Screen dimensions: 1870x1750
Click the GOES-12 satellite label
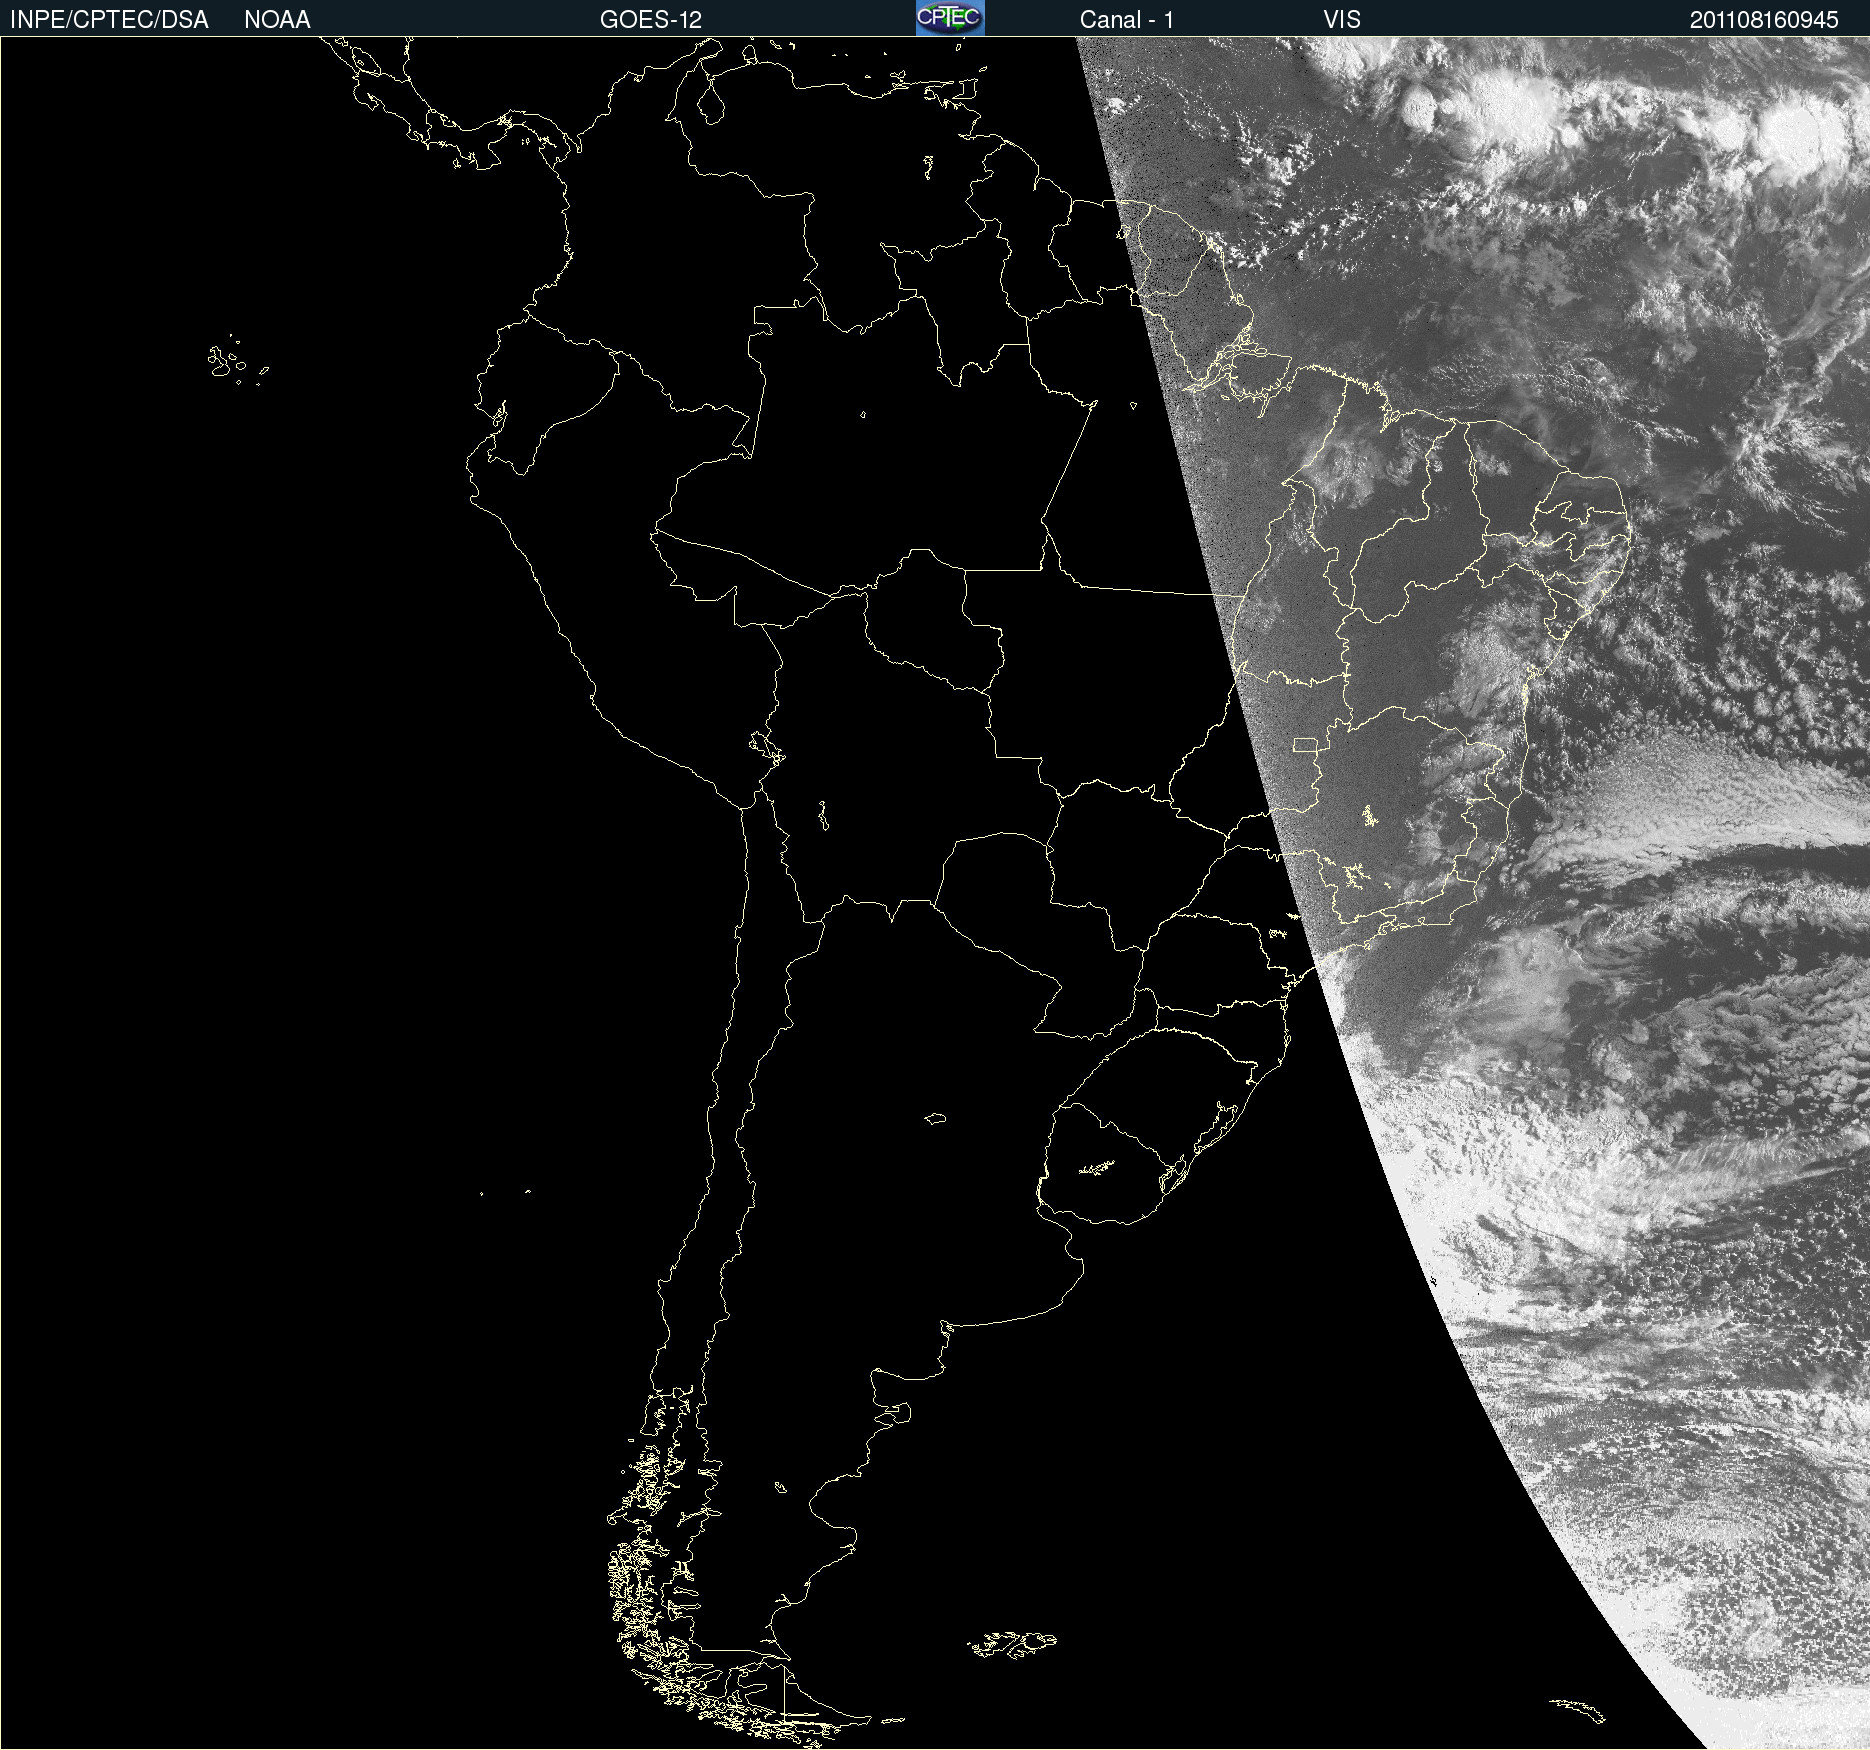pos(651,20)
